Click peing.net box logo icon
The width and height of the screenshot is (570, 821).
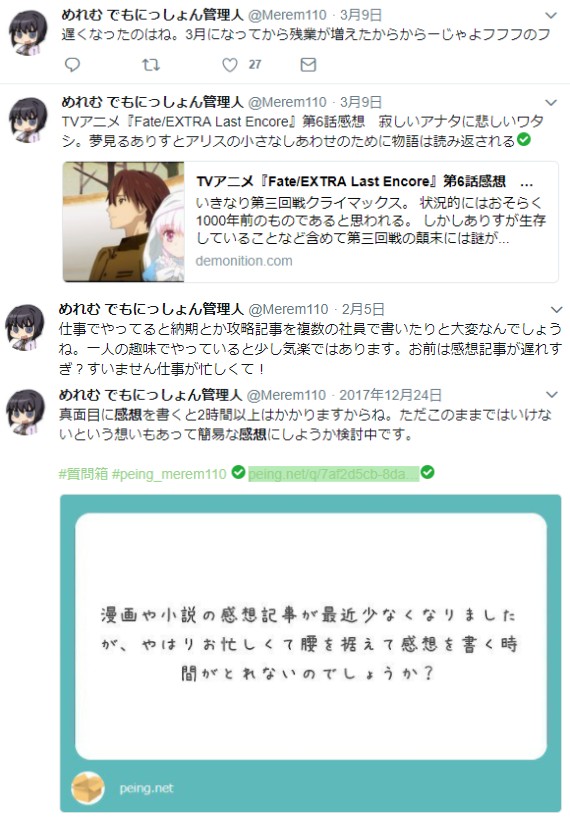88,787
